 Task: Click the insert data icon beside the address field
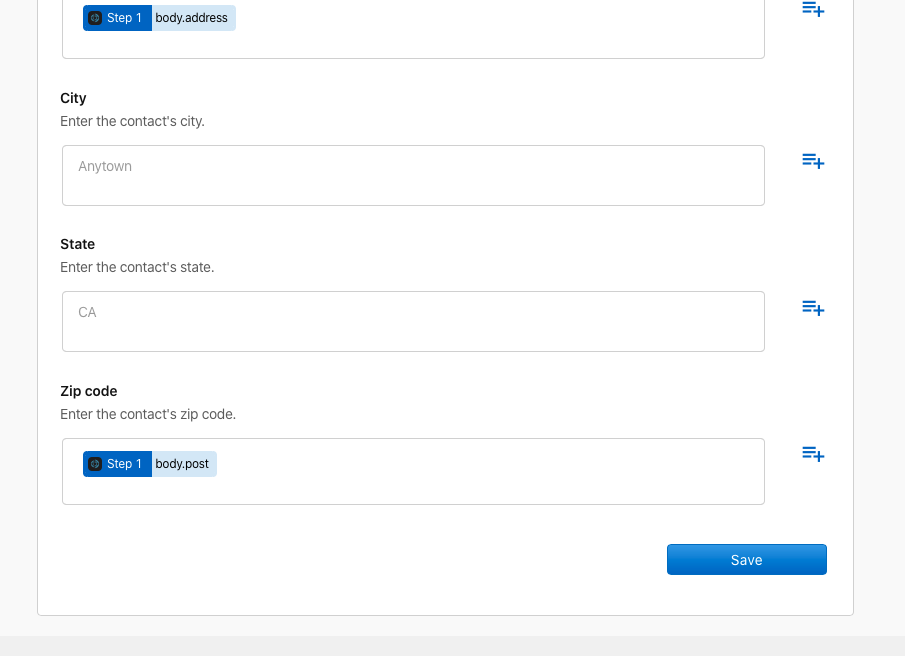coord(813,9)
